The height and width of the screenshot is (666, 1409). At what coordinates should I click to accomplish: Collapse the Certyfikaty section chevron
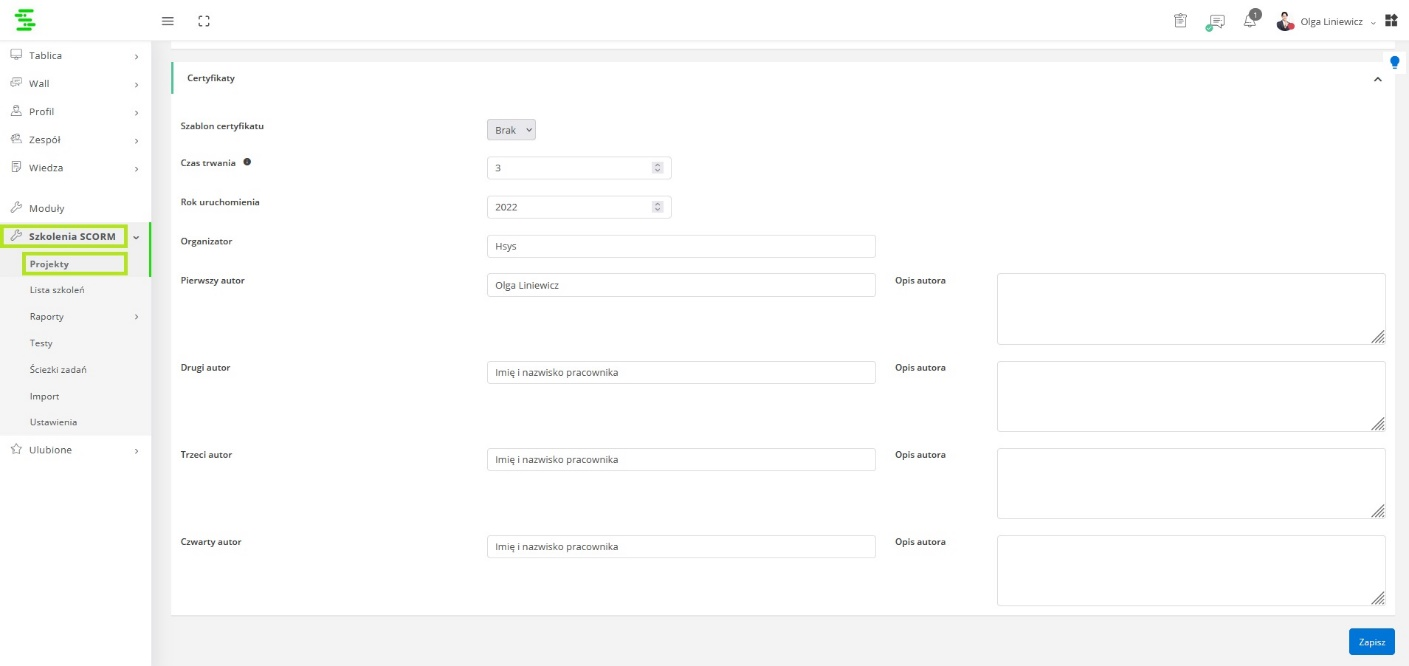point(1377,79)
